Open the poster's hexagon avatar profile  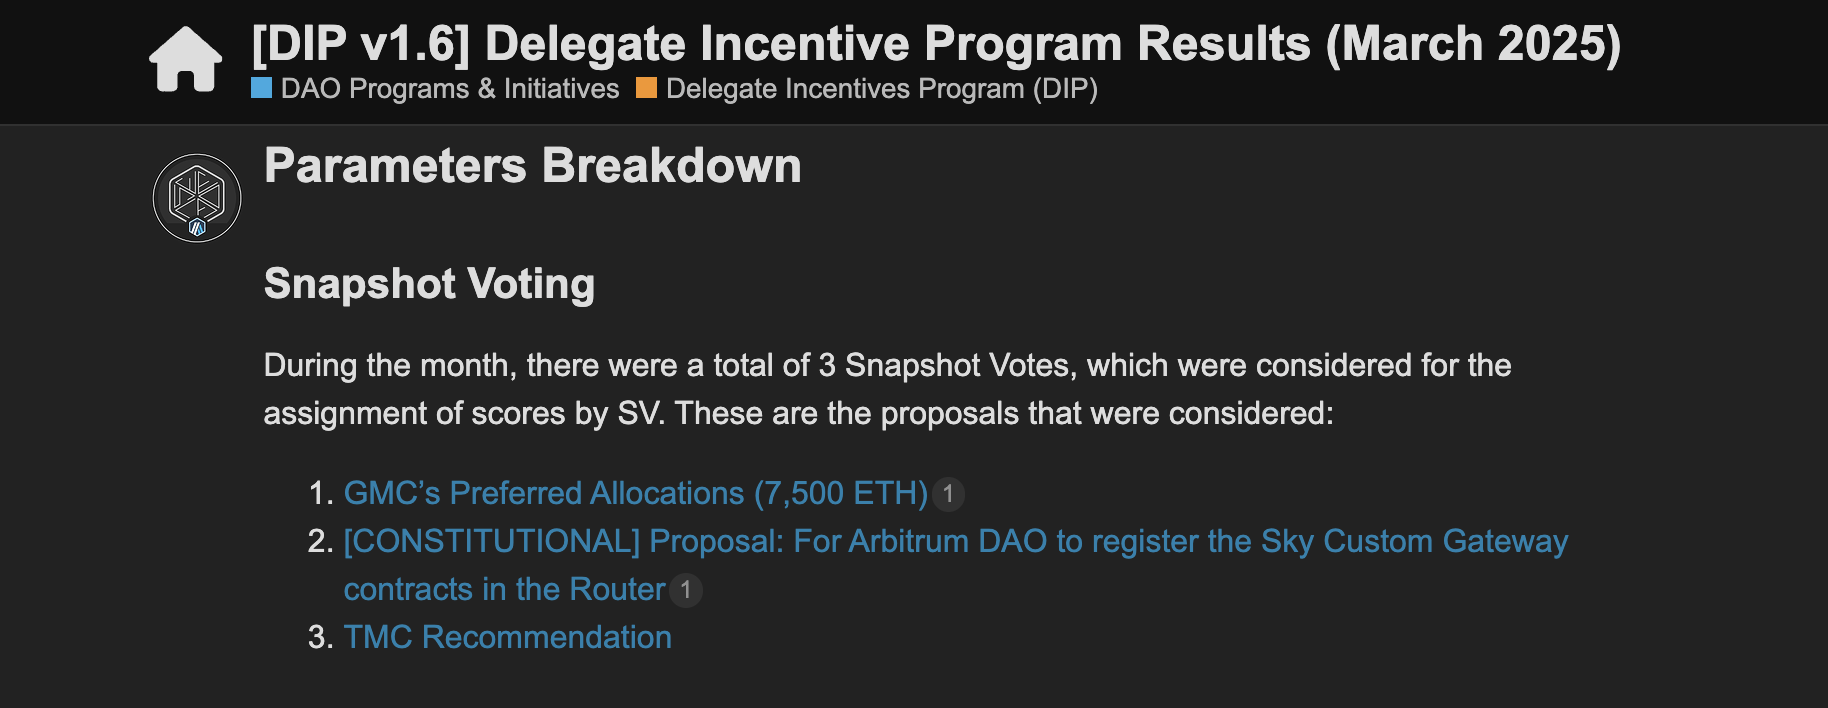pos(197,197)
